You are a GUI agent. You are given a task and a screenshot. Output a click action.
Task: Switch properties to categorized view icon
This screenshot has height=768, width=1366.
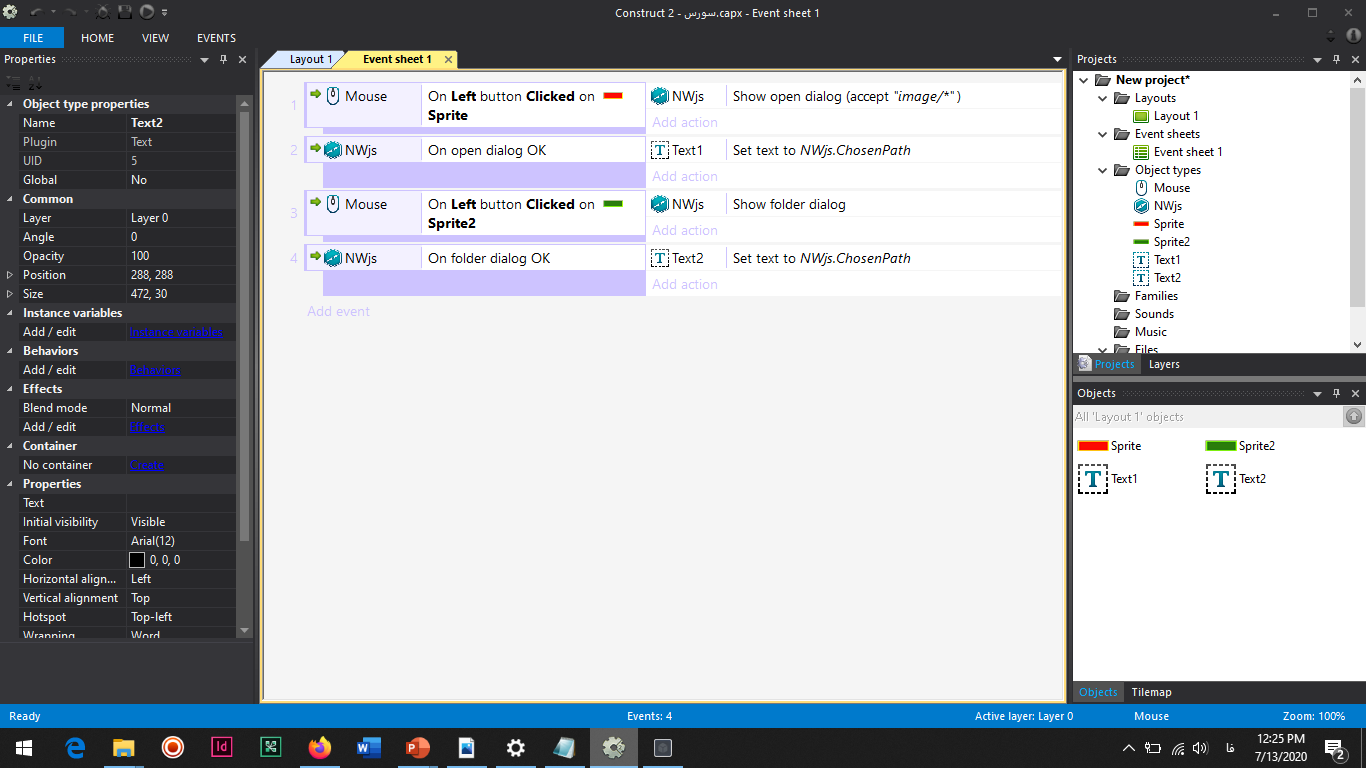click(x=13, y=83)
